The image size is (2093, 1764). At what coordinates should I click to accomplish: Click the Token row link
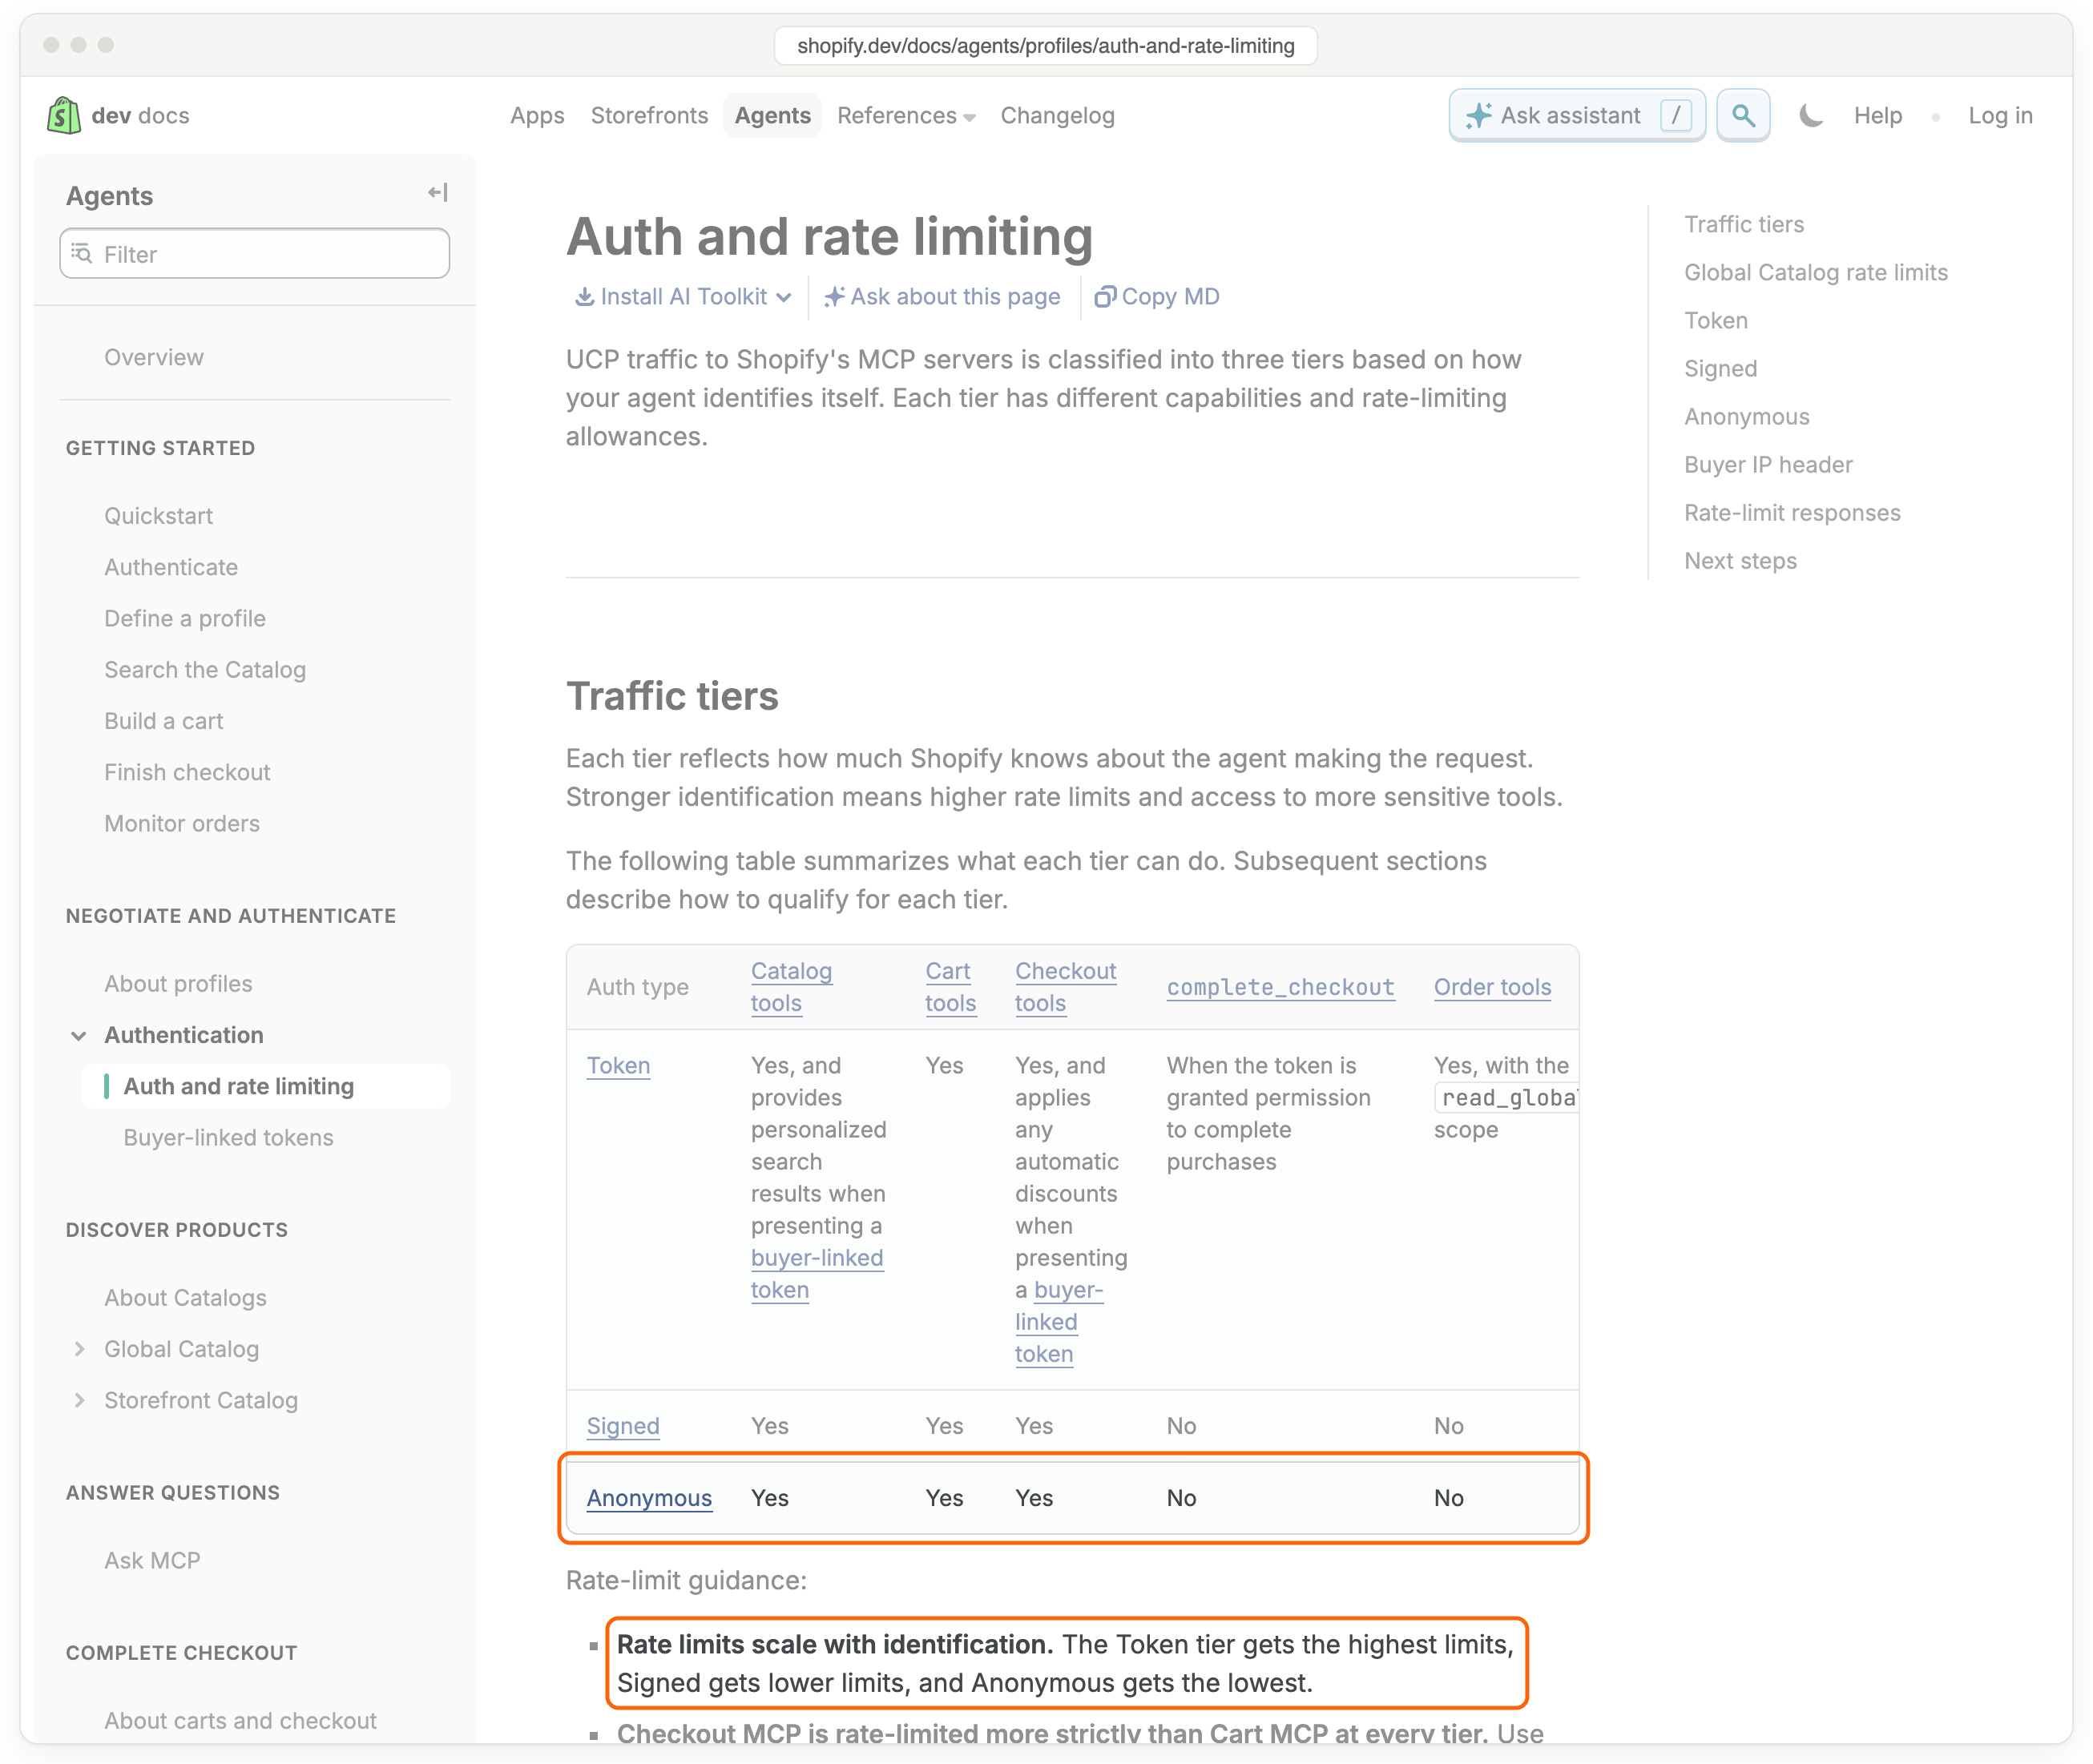click(618, 1066)
